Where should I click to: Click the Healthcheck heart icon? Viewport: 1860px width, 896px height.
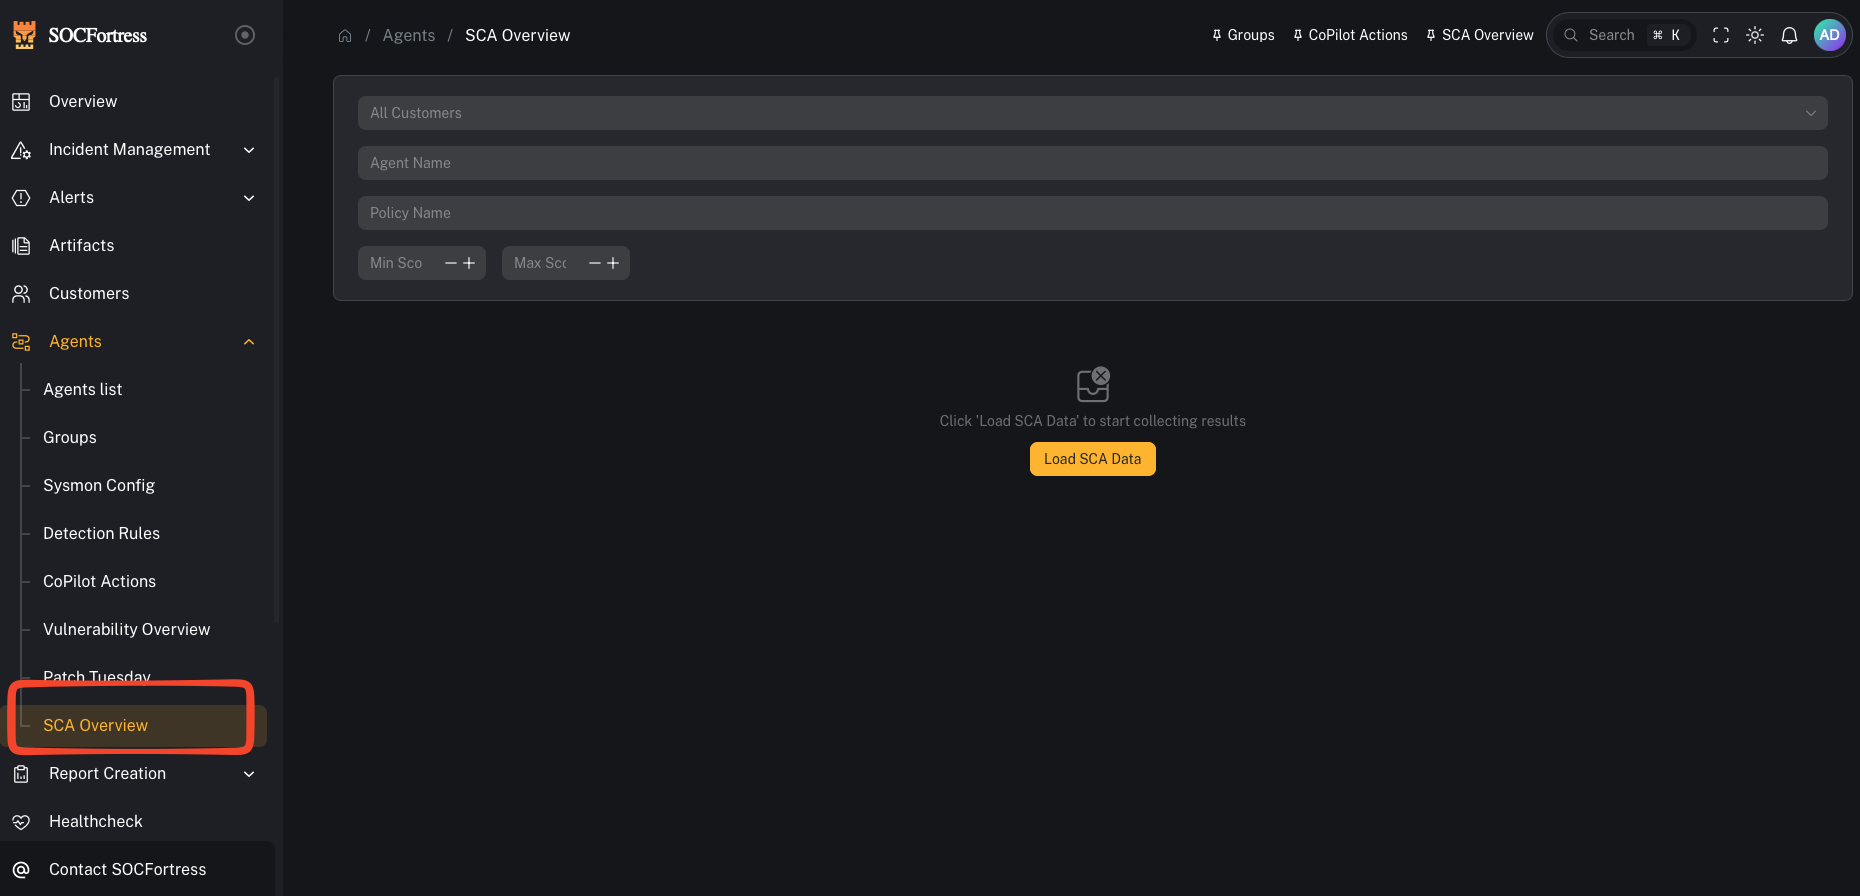(x=21, y=821)
